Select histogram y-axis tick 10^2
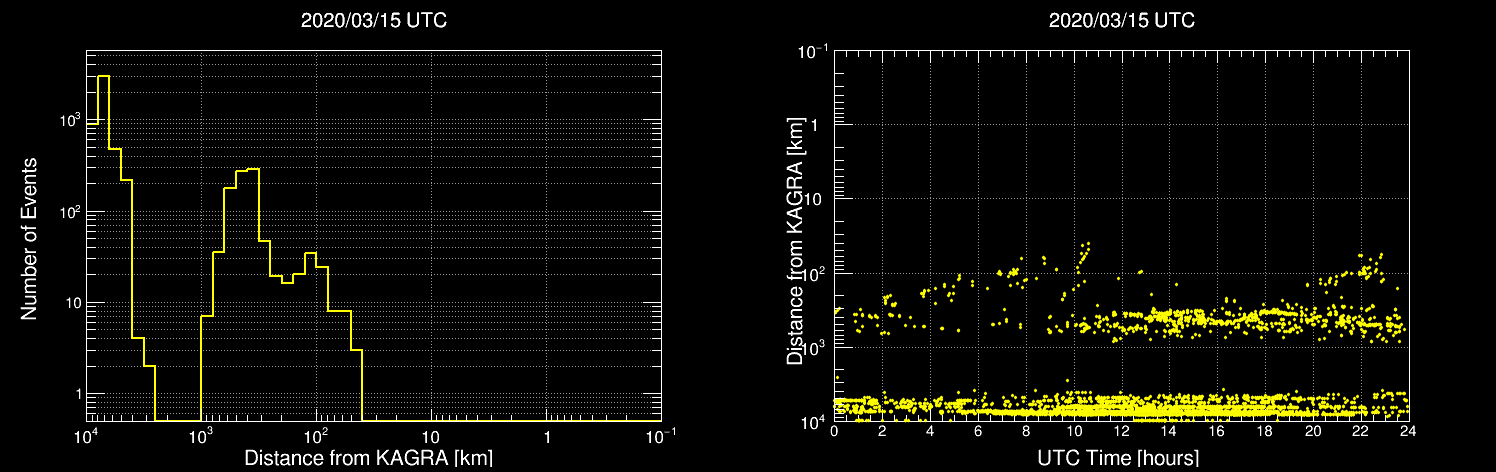This screenshot has height=472, width=1496. point(69,211)
